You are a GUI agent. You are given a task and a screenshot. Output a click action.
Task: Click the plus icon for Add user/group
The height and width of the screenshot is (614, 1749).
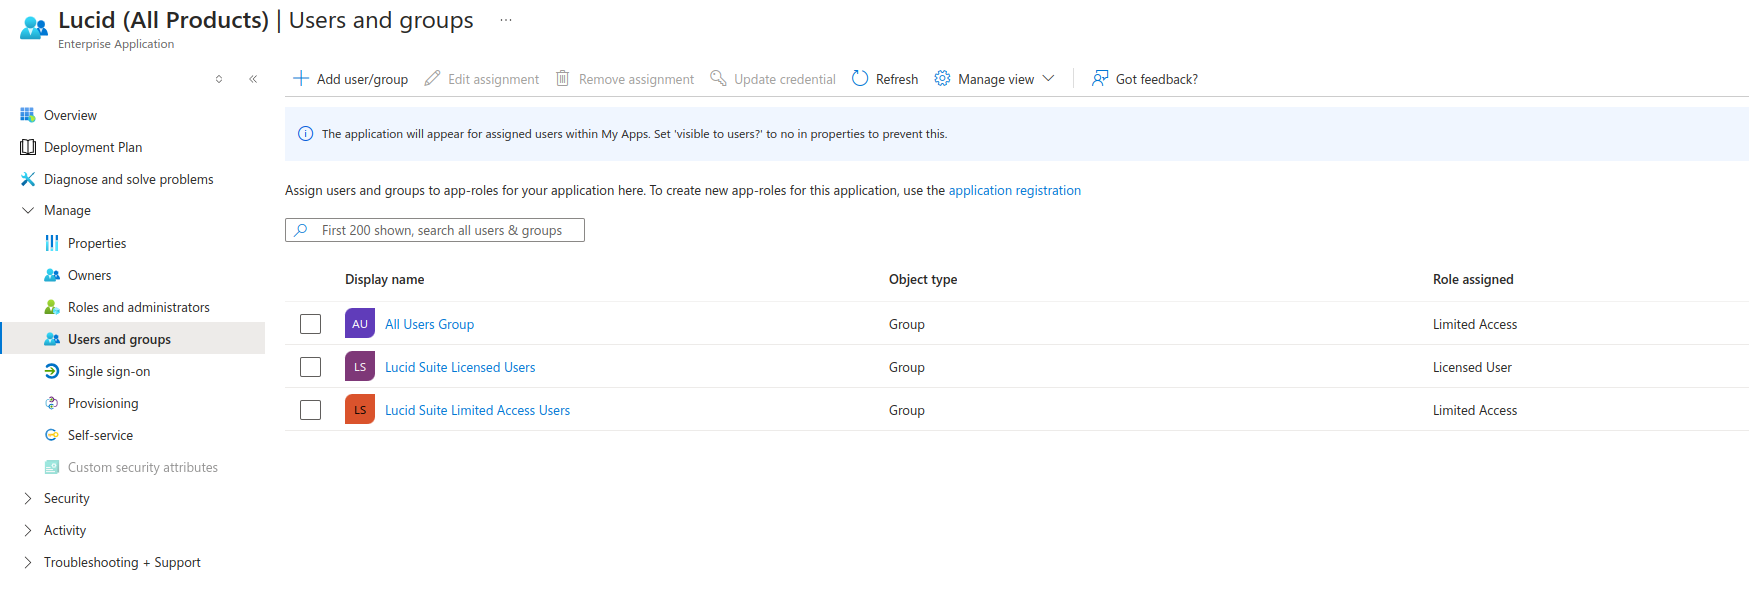pos(301,78)
